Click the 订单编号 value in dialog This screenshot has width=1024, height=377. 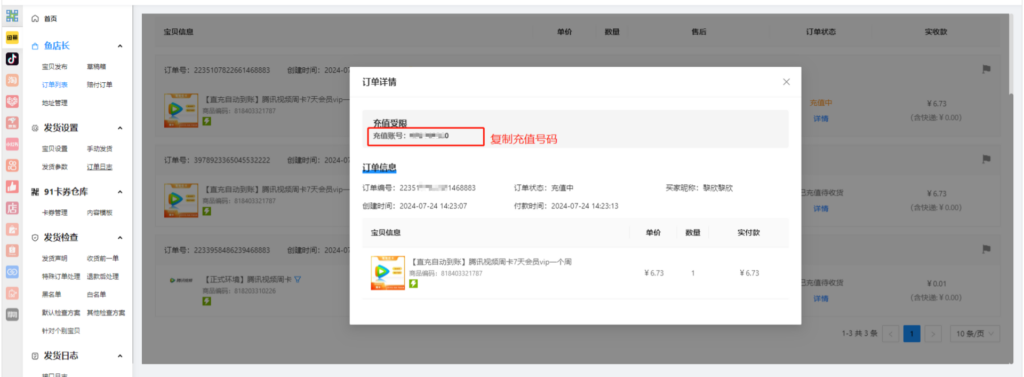click(x=438, y=188)
